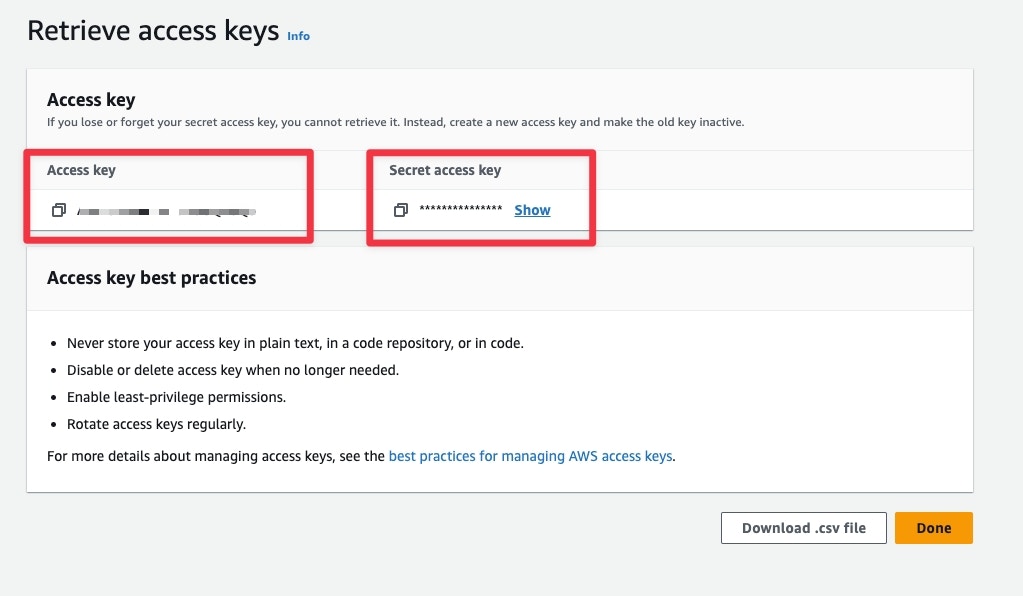1023x596 pixels.
Task: Click the Retrieve access keys page heading
Action: (153, 31)
